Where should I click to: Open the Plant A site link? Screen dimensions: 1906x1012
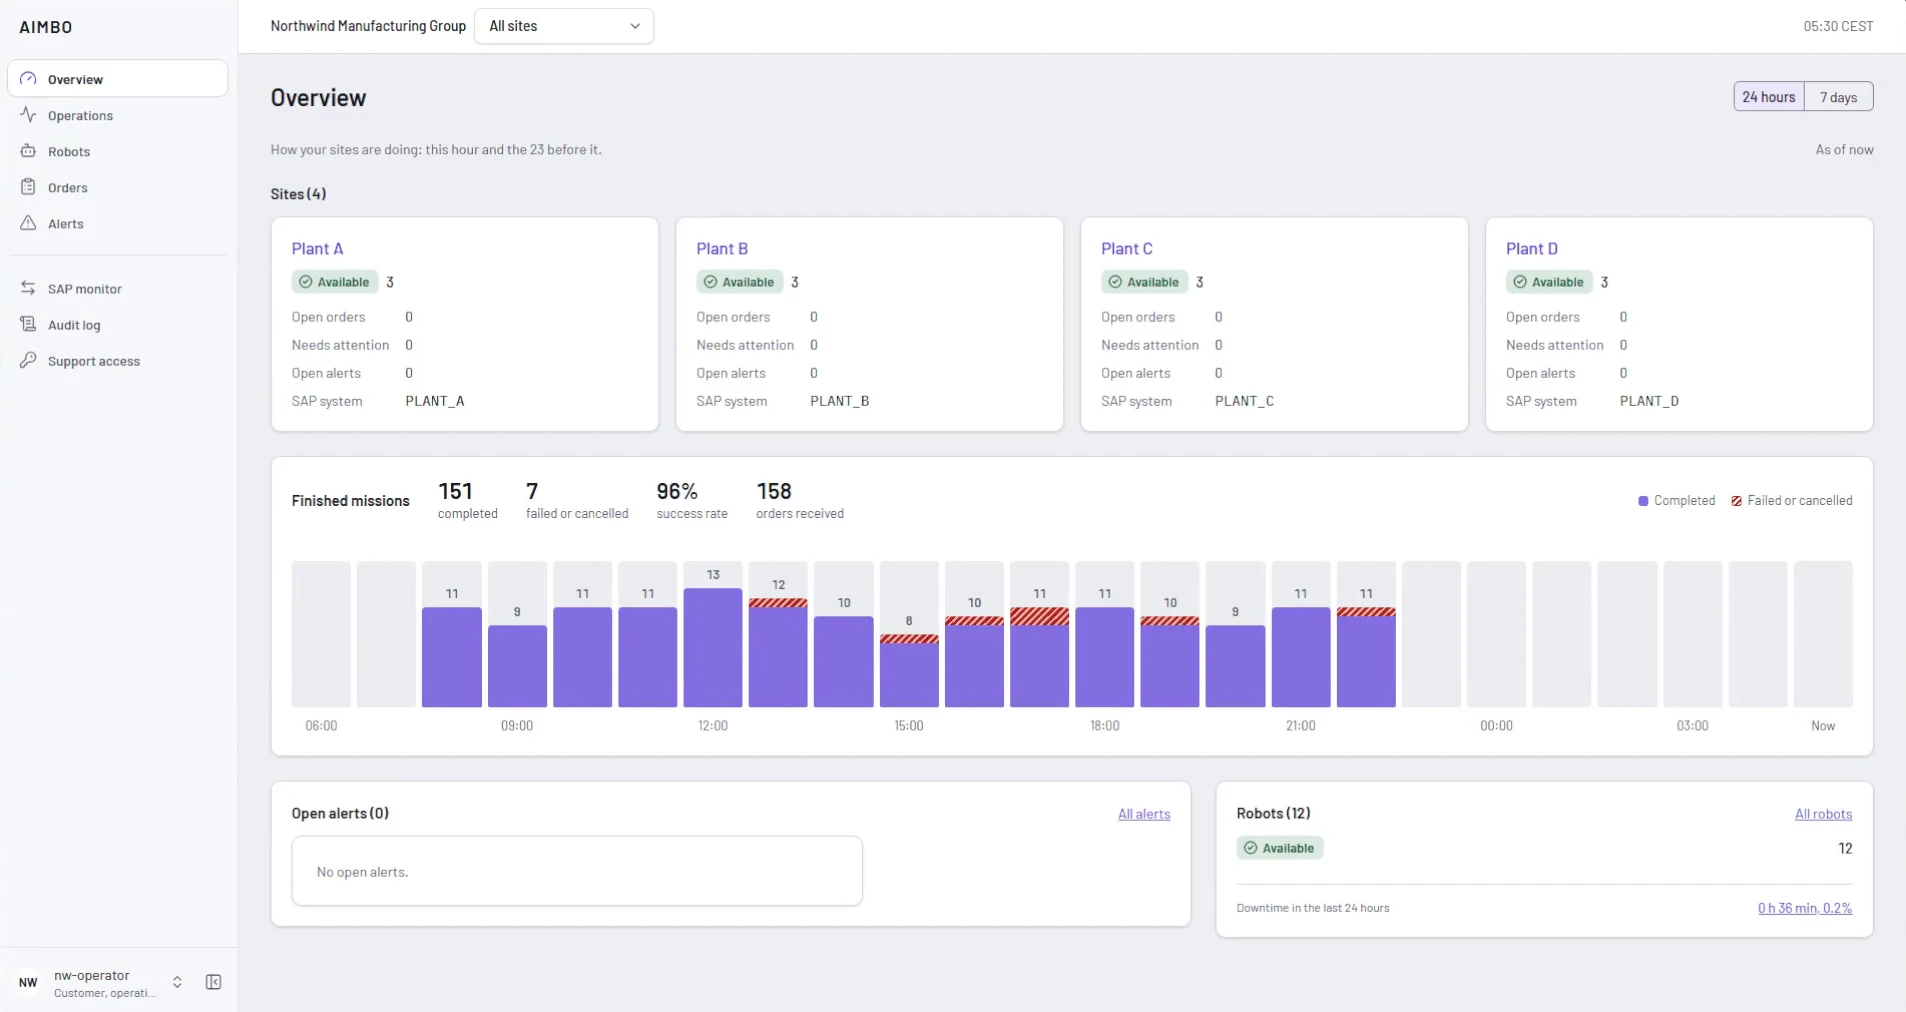coord(317,249)
